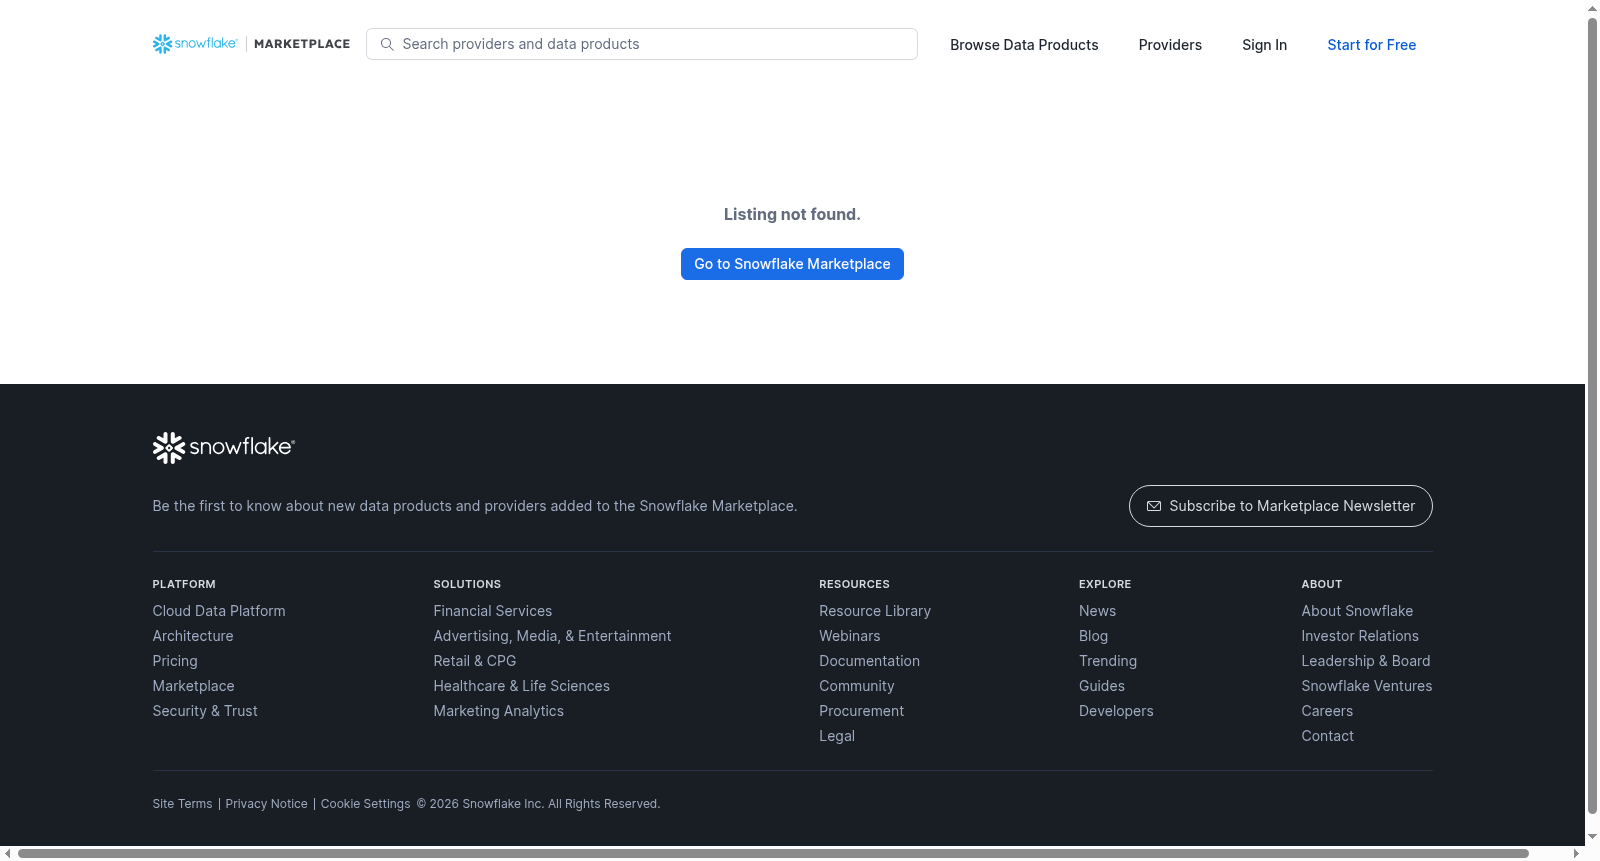Open Resource Library link
This screenshot has width=1600, height=861.
(x=875, y=611)
